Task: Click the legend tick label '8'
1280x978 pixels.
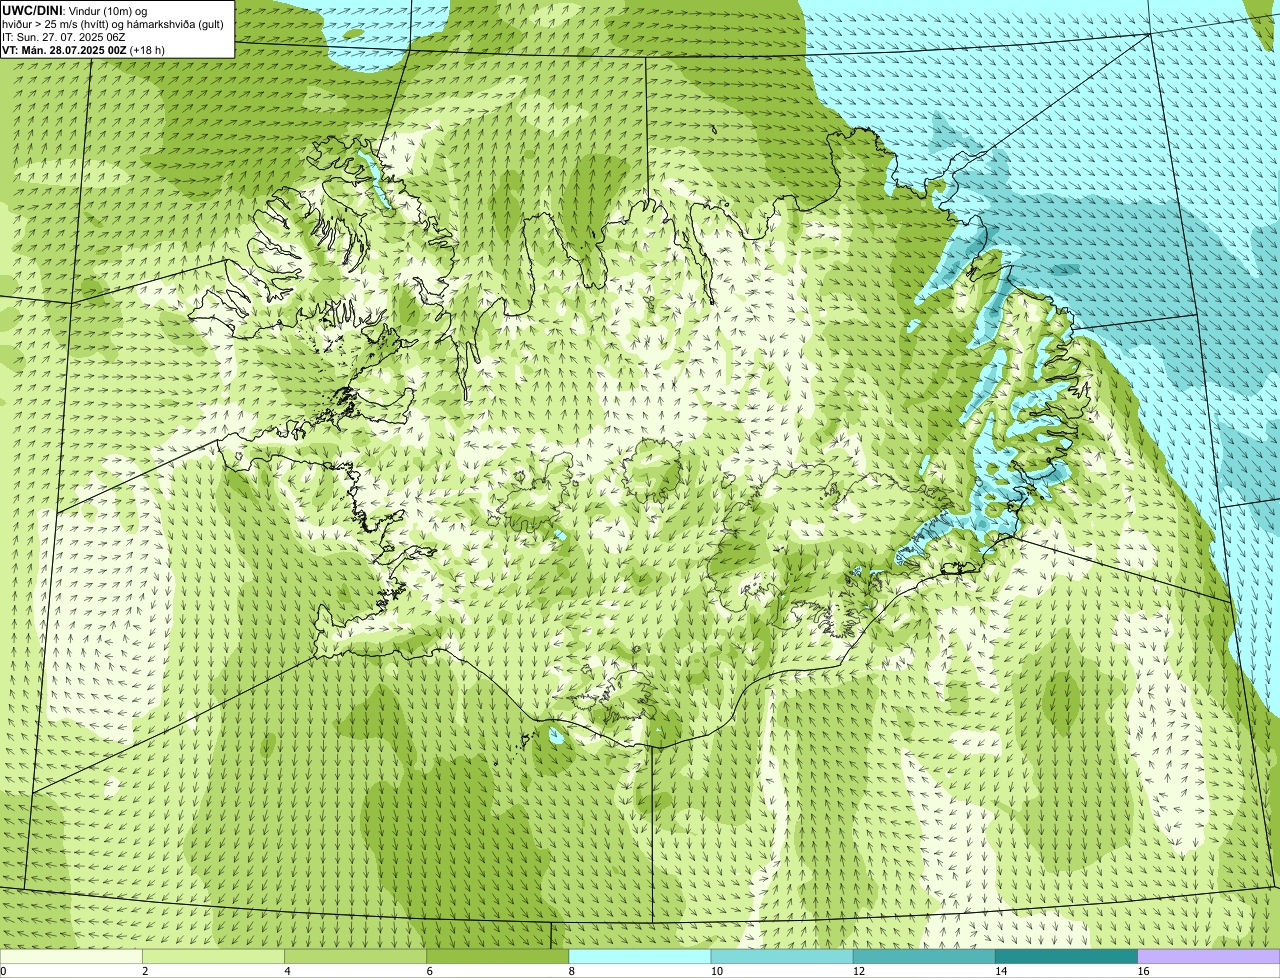Action: tap(571, 971)
